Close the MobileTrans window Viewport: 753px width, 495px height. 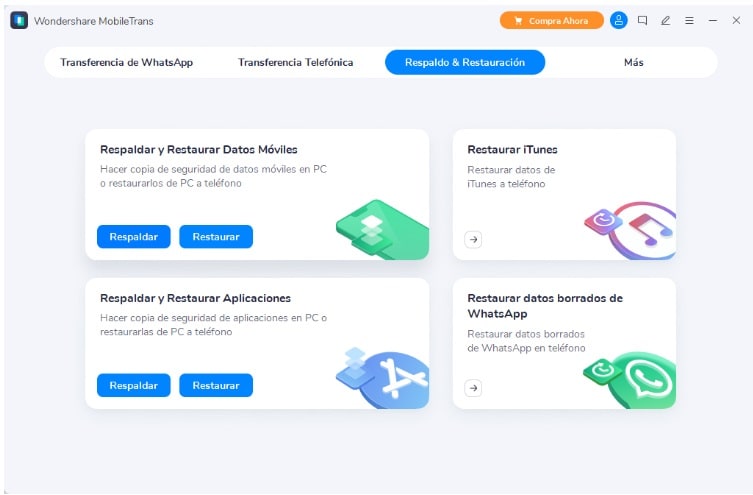point(736,21)
